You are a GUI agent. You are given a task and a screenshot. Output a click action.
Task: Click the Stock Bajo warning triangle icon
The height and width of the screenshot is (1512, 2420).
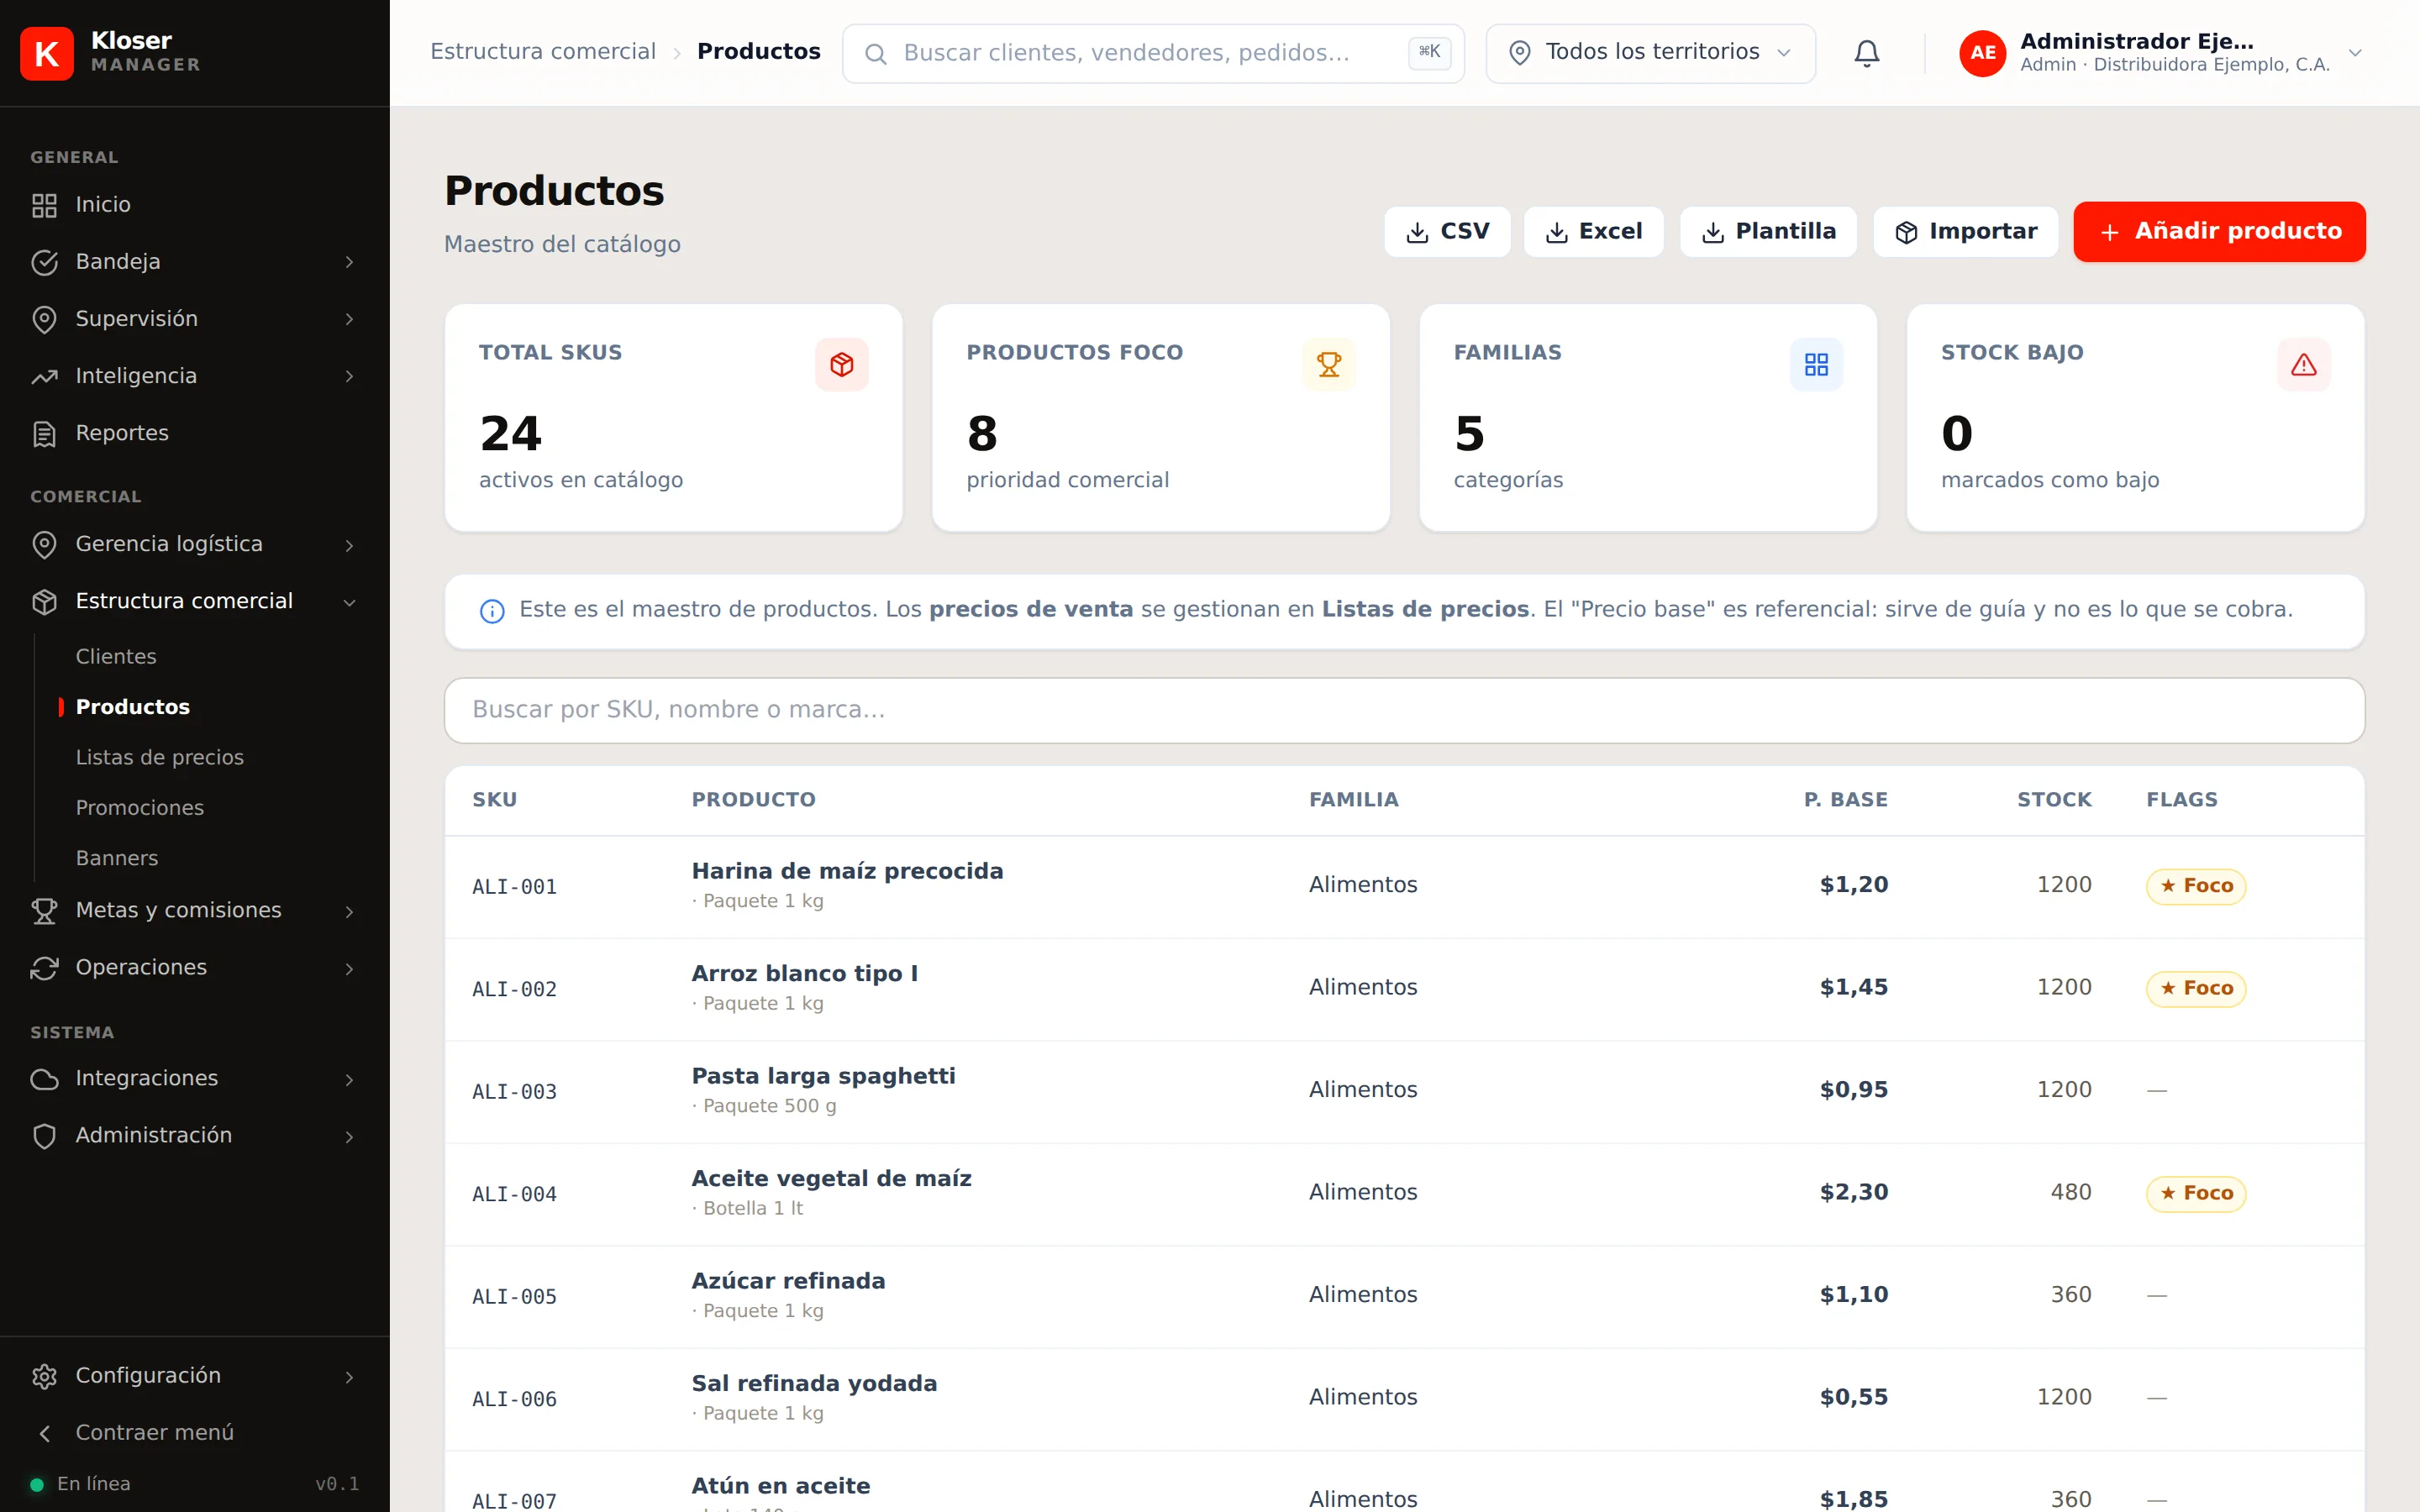click(x=2304, y=364)
